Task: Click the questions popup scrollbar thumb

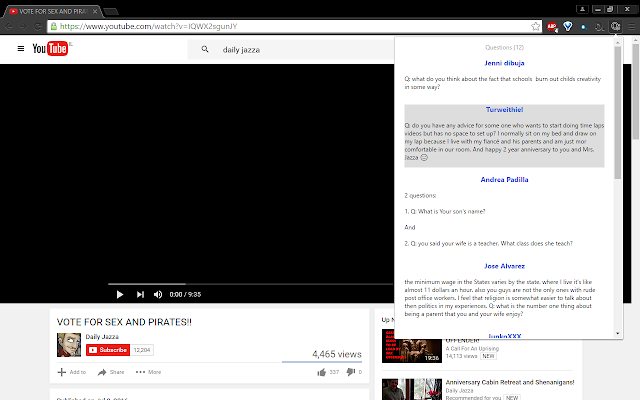Action: [618, 112]
